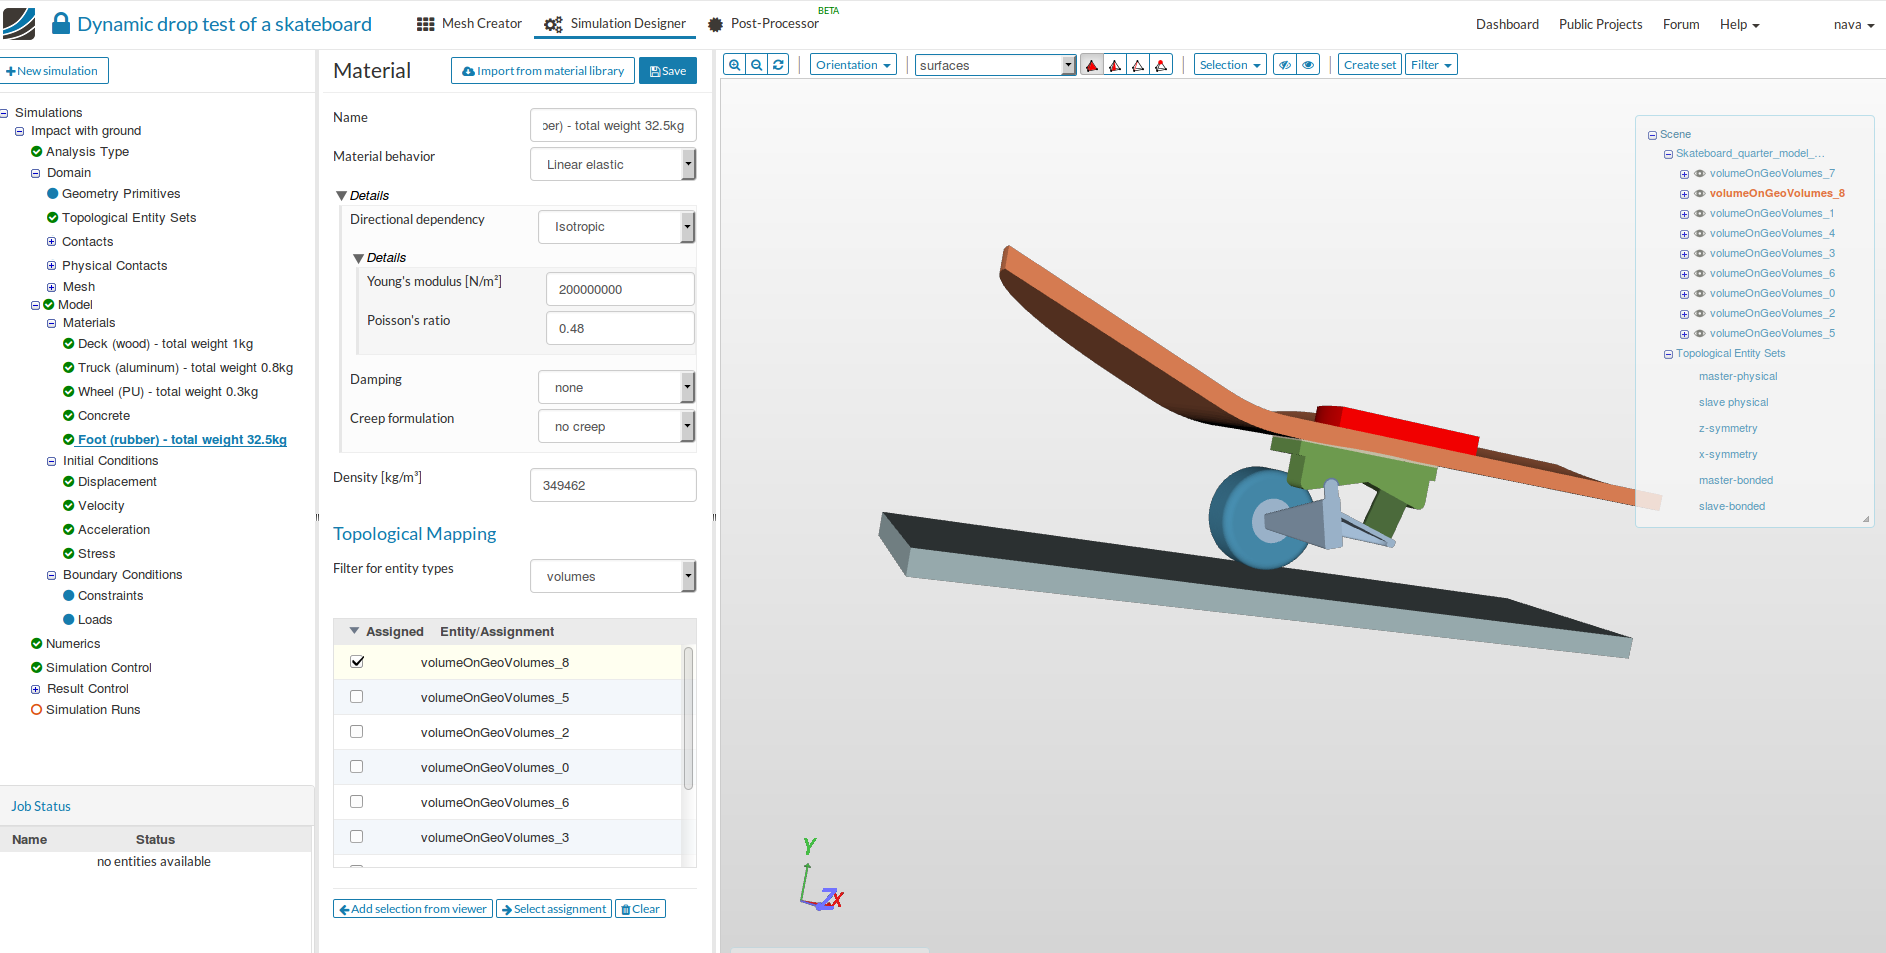Open the Directional dependency dropdown
Viewport: 1886px width, 953px height.
click(617, 227)
